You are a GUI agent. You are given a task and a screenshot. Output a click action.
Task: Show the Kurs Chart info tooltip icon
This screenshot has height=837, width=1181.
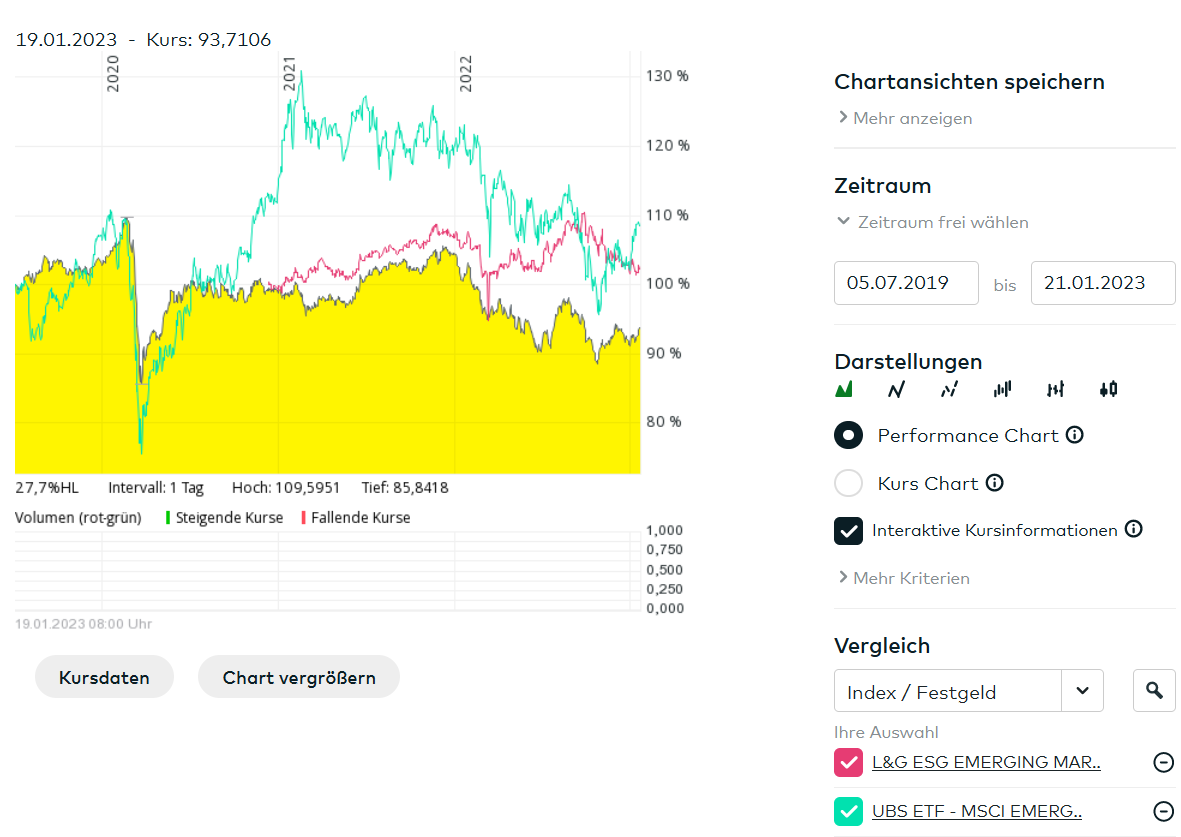tap(995, 483)
